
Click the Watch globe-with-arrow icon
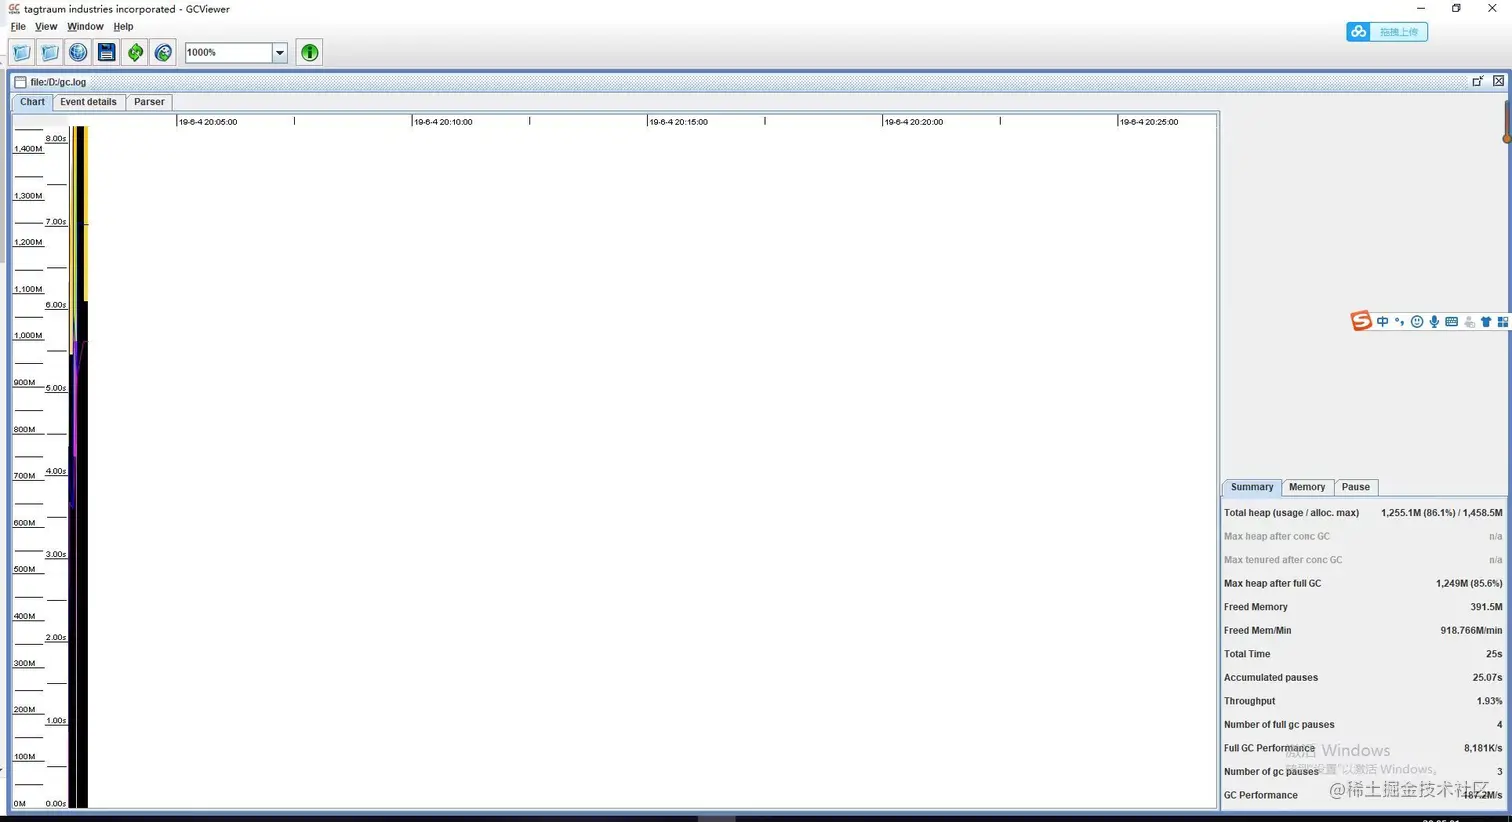coord(163,52)
